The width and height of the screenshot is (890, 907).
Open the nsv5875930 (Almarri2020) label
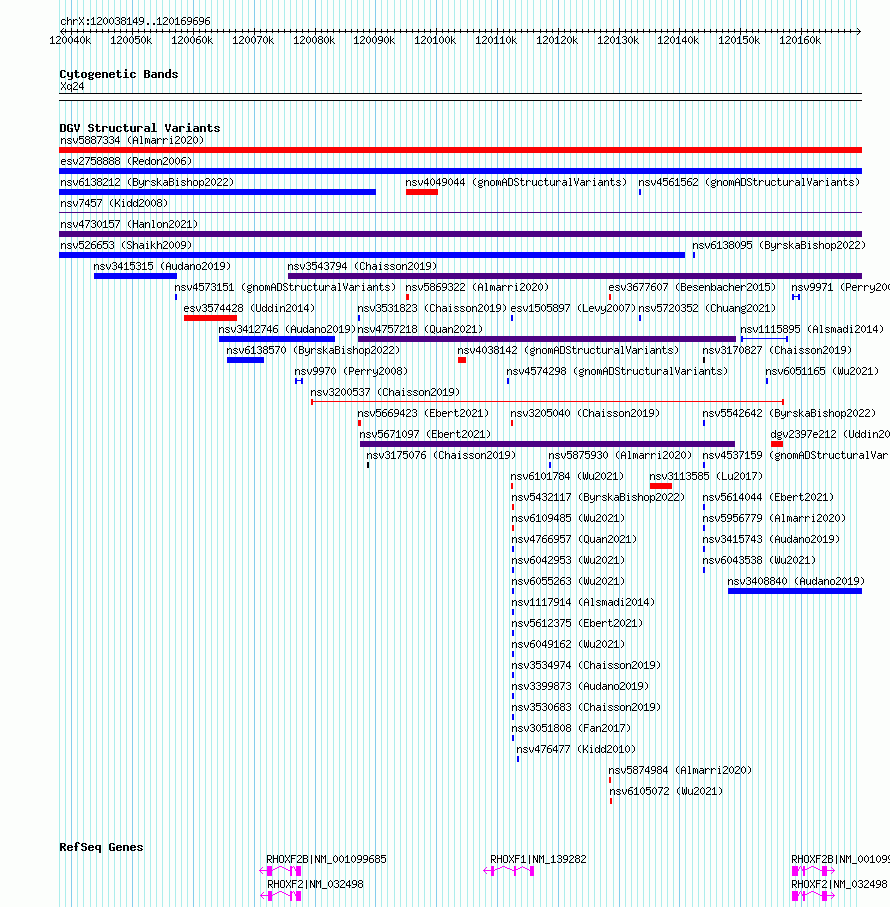tap(620, 456)
